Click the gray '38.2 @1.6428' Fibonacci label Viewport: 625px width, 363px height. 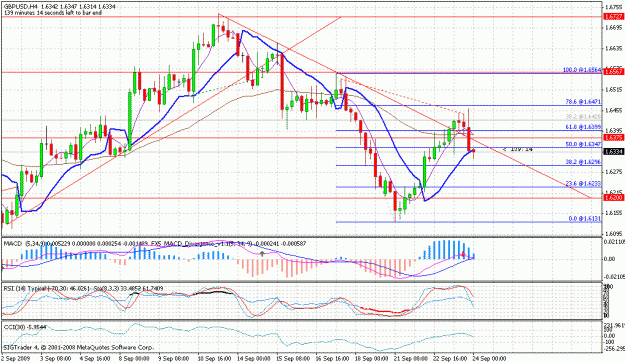pyautogui.click(x=583, y=116)
